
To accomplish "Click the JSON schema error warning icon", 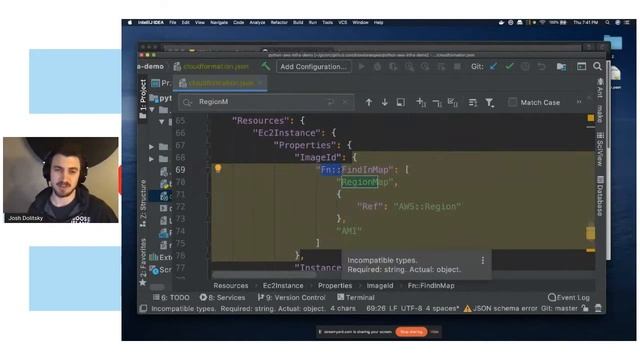I will coord(467,309).
